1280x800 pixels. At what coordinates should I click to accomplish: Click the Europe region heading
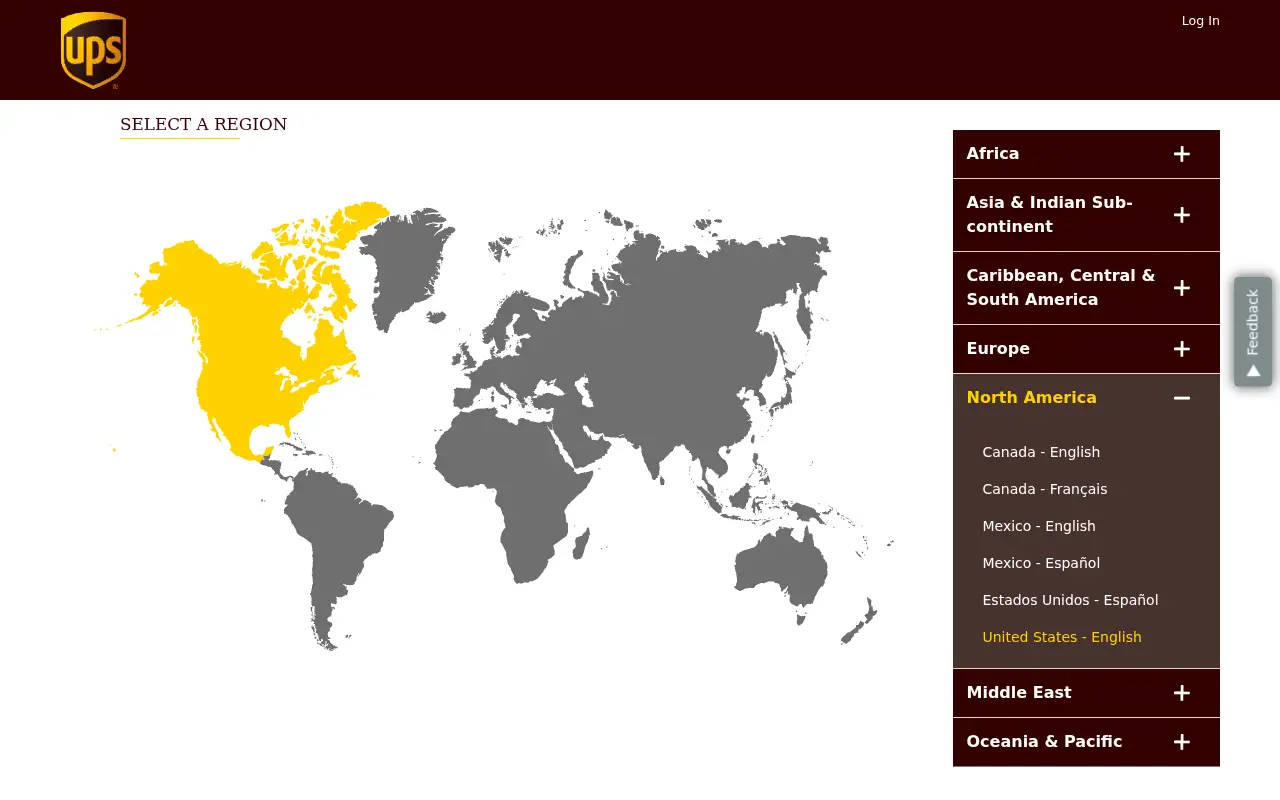pyautogui.click(x=998, y=349)
